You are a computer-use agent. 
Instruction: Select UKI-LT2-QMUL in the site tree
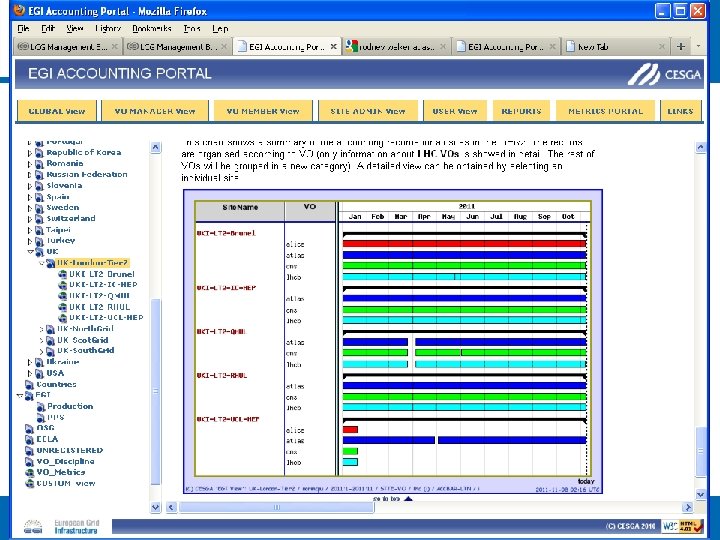click(x=100, y=296)
